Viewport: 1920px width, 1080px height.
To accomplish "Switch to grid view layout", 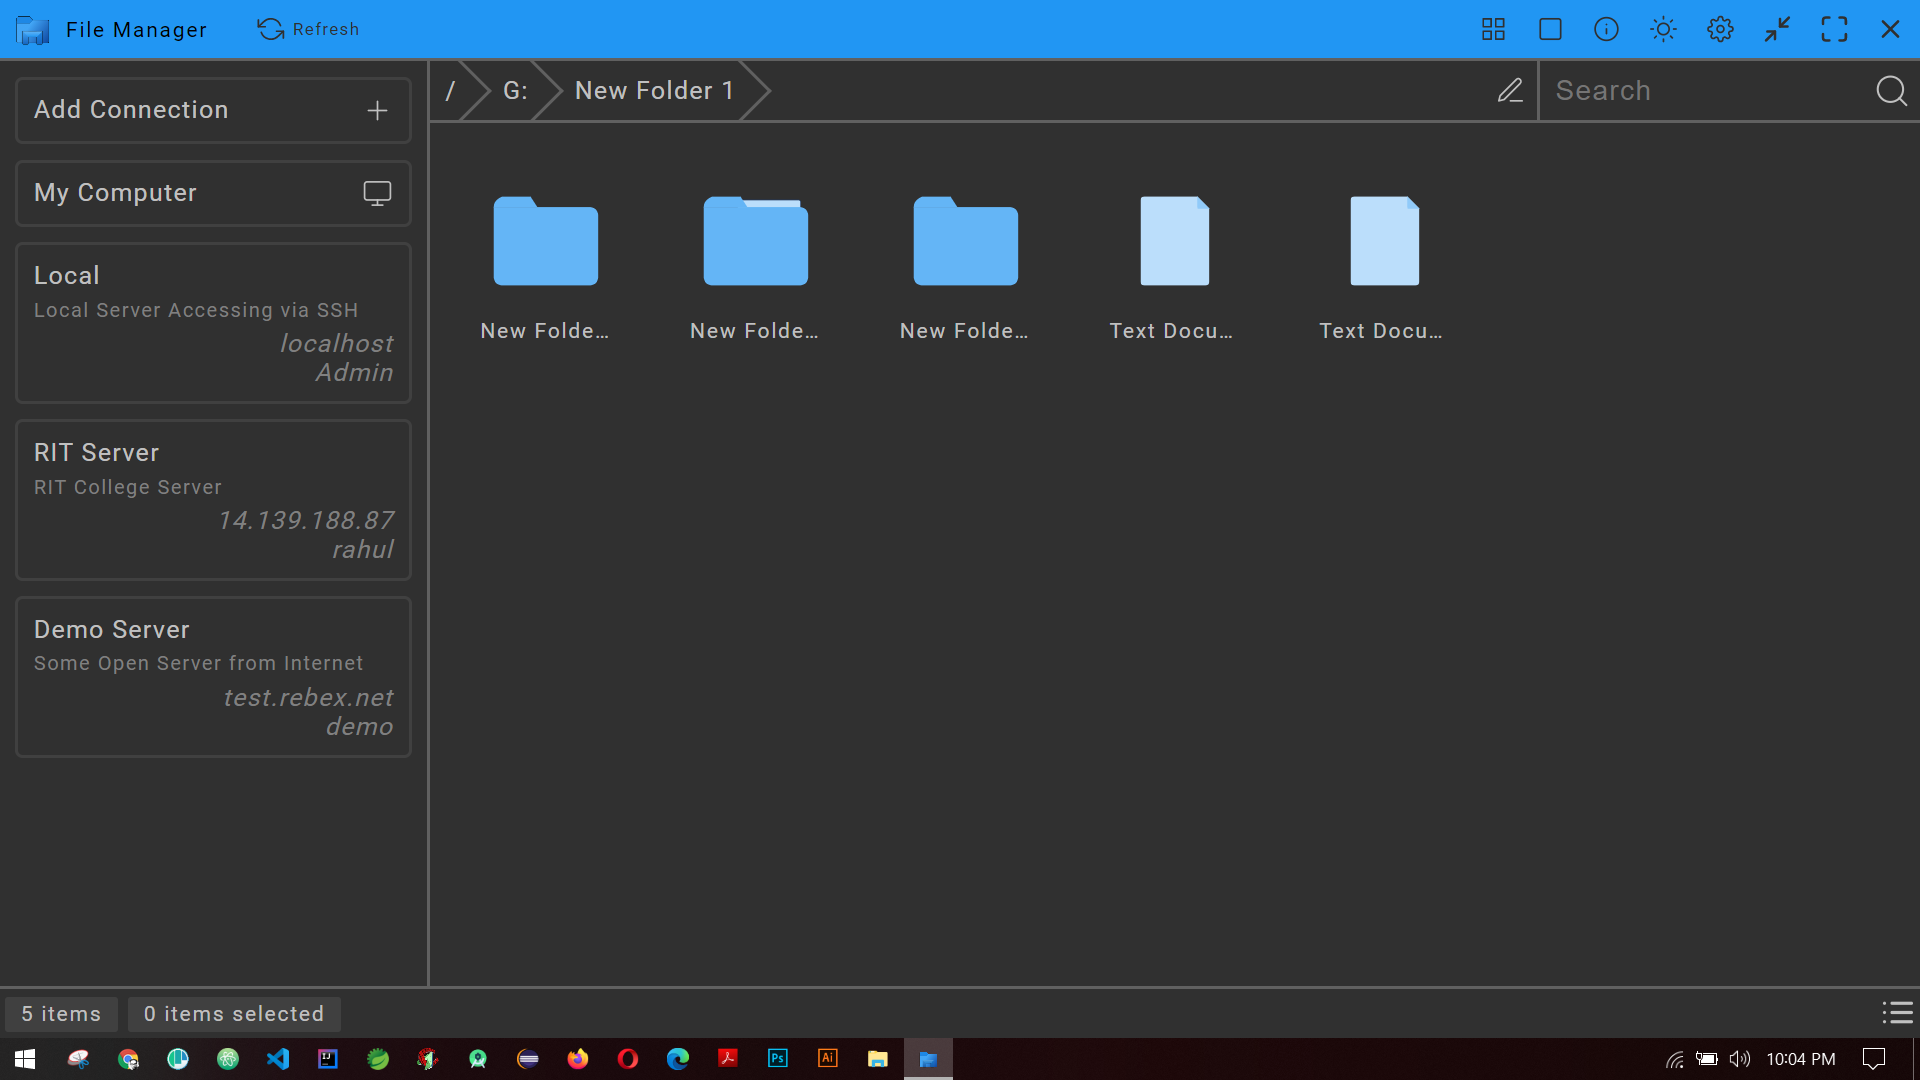I will (x=1492, y=29).
